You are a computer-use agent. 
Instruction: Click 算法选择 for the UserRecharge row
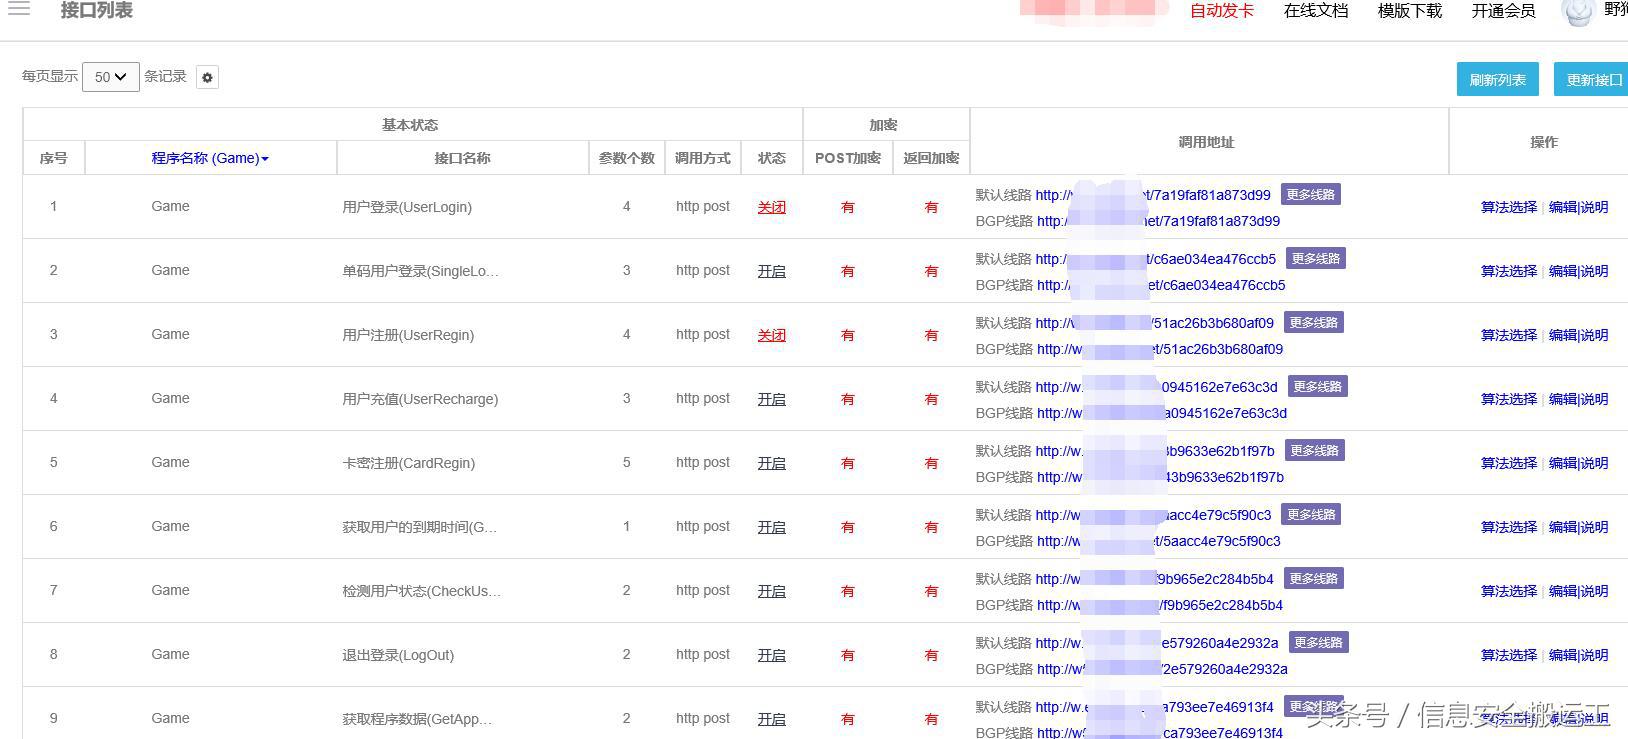point(1508,399)
